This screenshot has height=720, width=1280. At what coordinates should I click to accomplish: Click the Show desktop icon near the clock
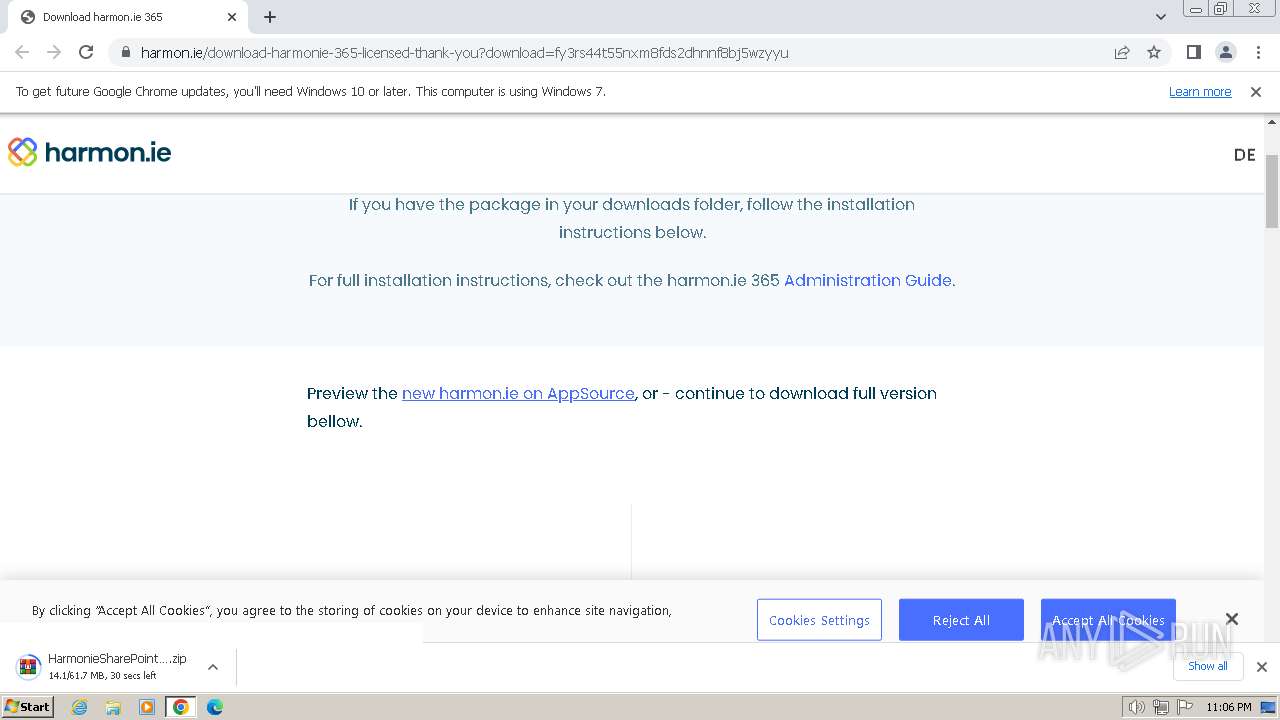point(1269,707)
